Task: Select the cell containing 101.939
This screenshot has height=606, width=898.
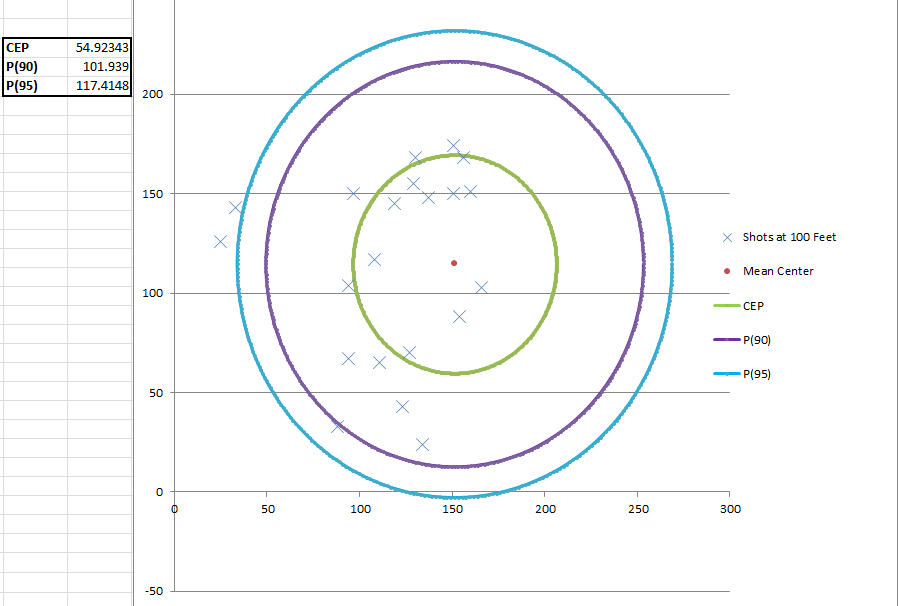Action: click(x=100, y=67)
